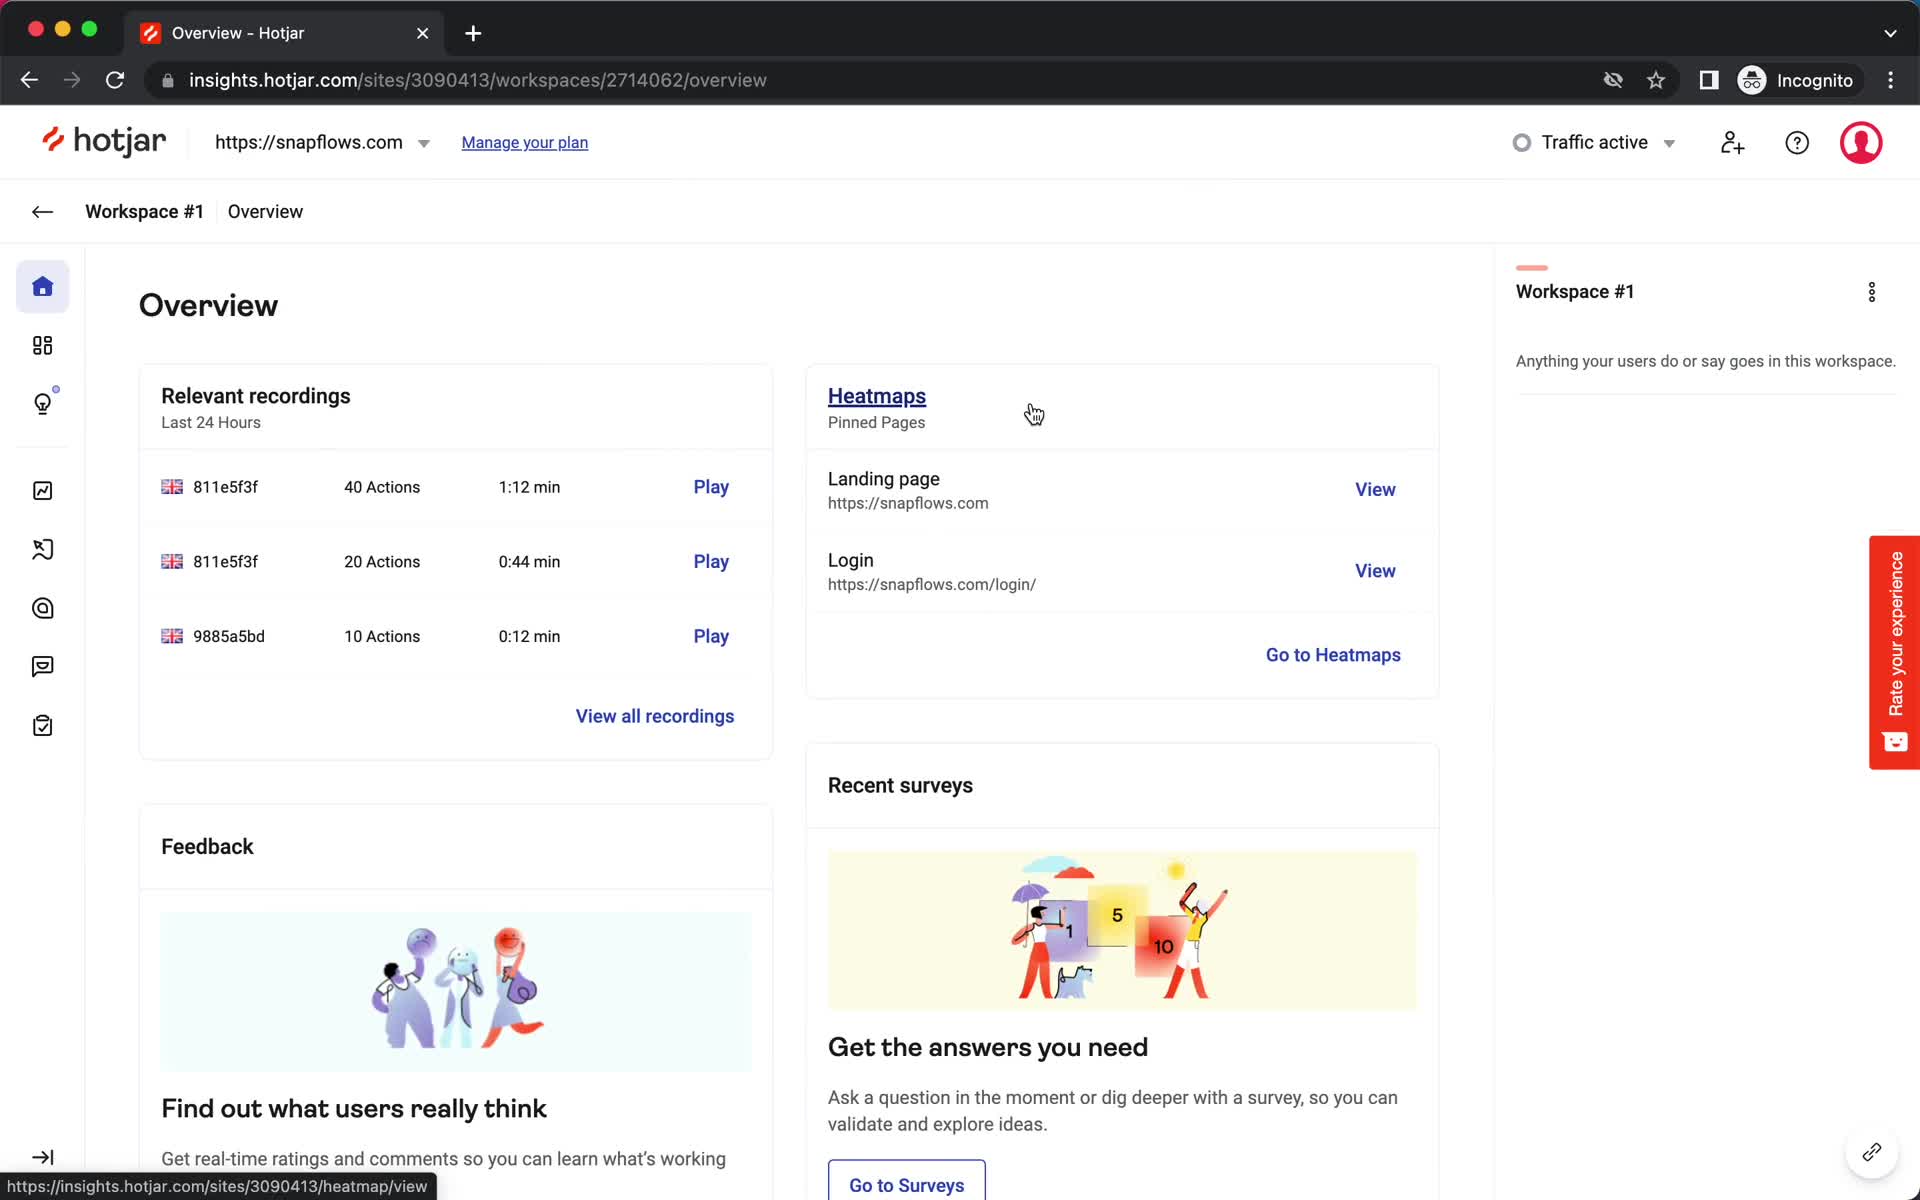
Task: Click the browser address bar
Action: (x=880, y=80)
